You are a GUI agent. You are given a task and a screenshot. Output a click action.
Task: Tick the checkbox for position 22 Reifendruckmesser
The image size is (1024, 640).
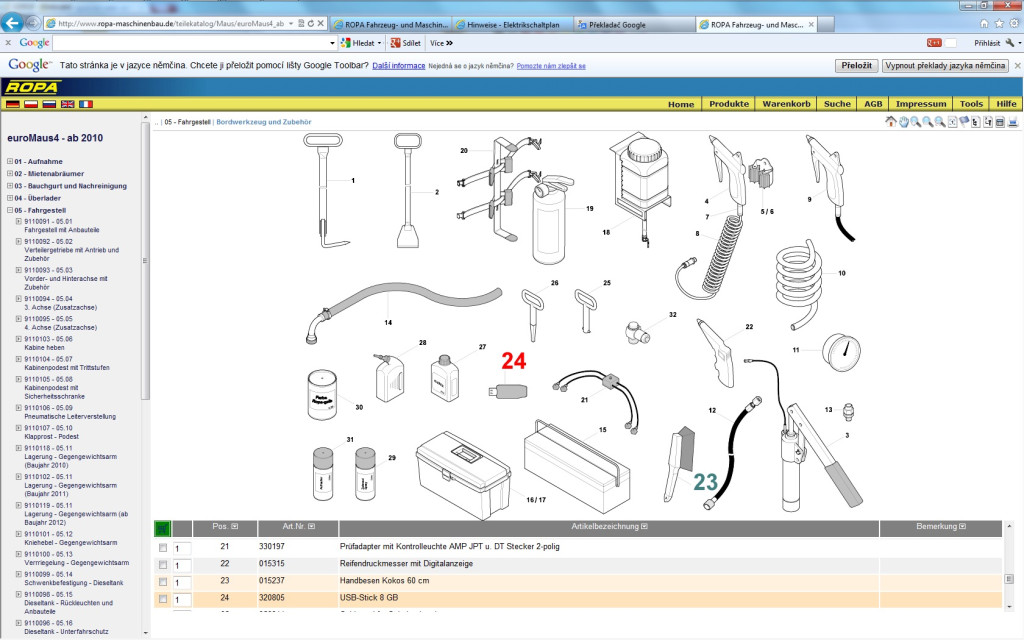pos(163,565)
